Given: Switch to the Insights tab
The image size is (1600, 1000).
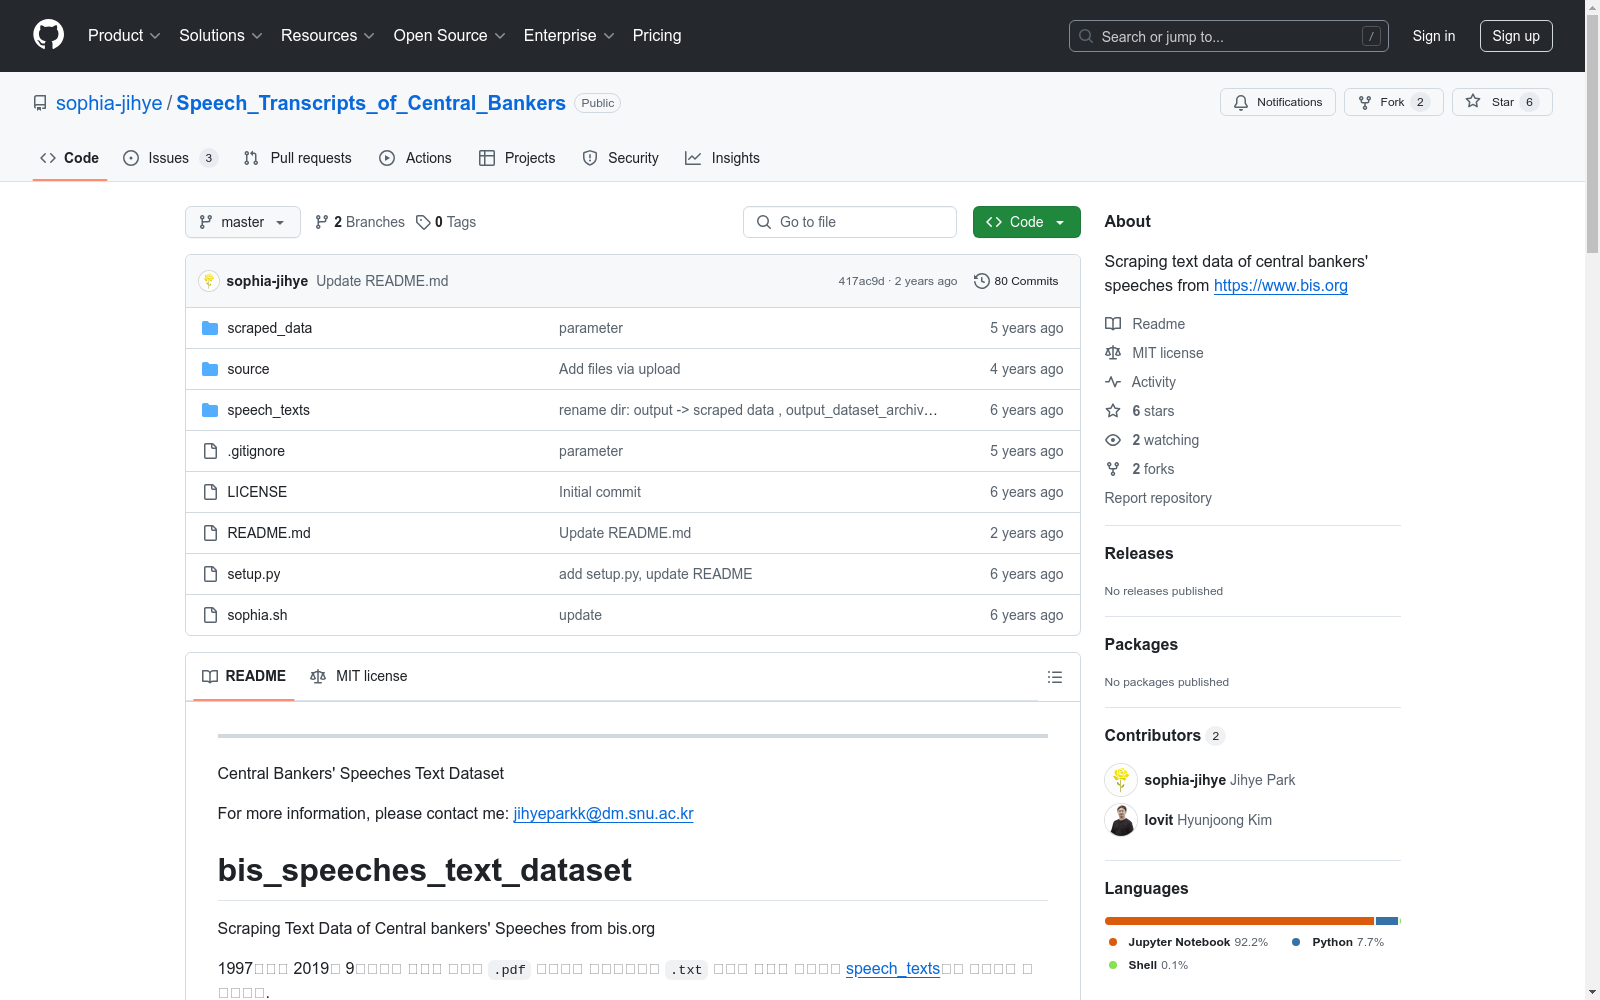Looking at the screenshot, I should 722,158.
